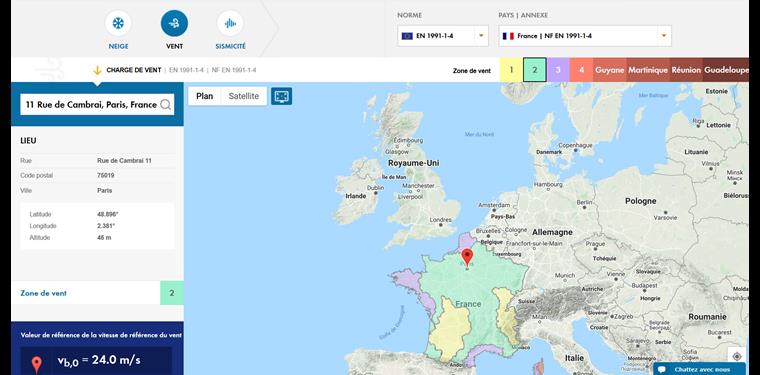
Task: Click the red location pin on Paris
Action: [467, 257]
